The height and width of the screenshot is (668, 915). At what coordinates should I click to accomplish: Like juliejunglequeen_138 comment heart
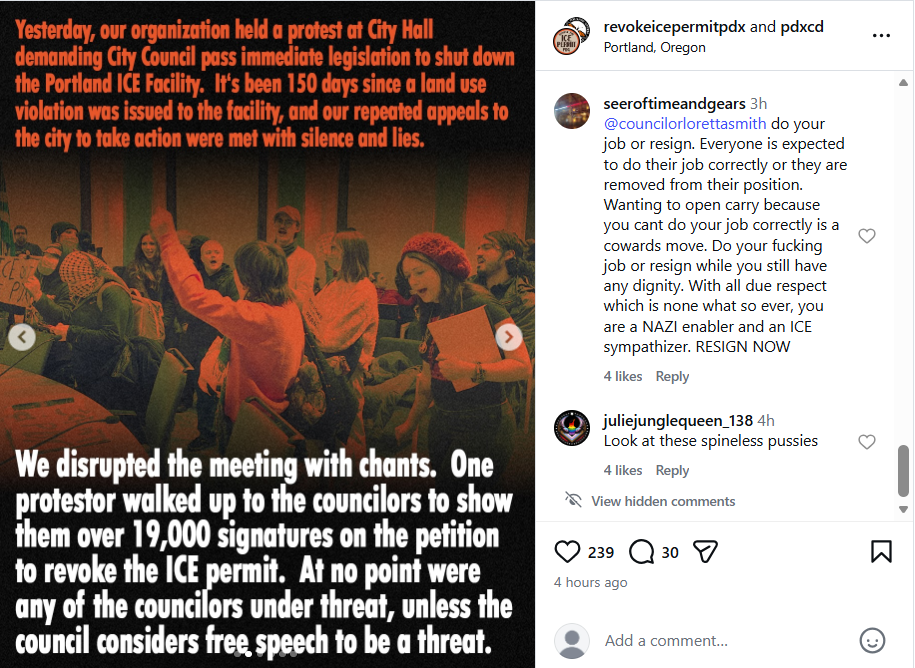pyautogui.click(x=867, y=442)
